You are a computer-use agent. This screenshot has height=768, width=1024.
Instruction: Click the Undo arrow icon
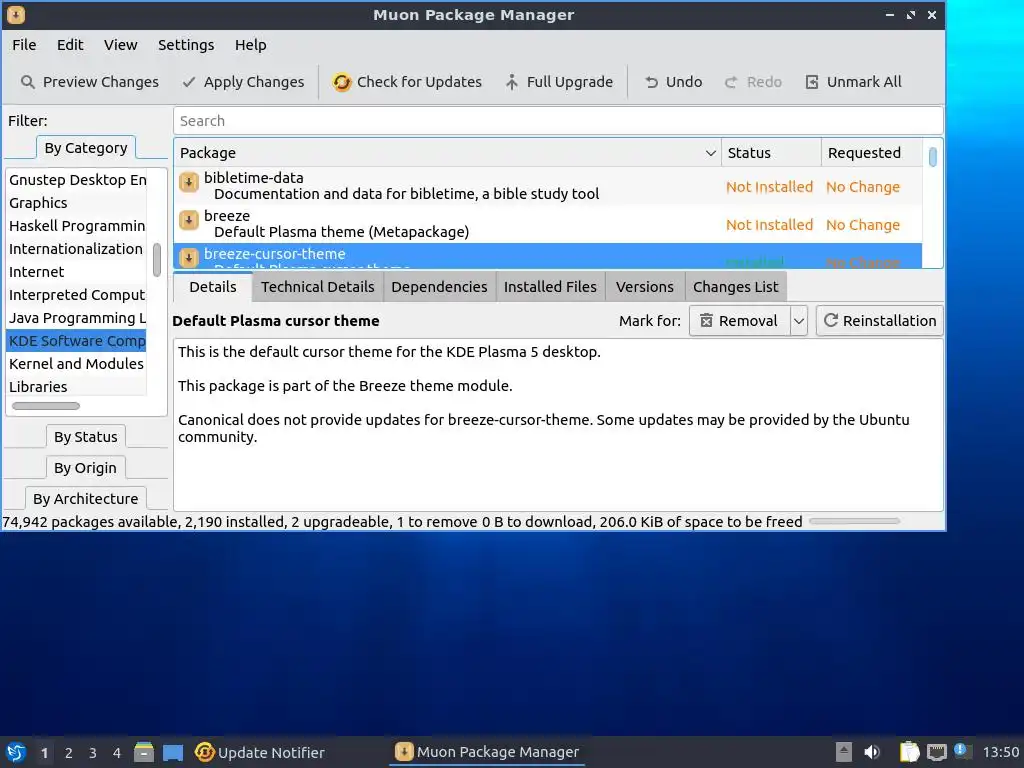click(651, 82)
